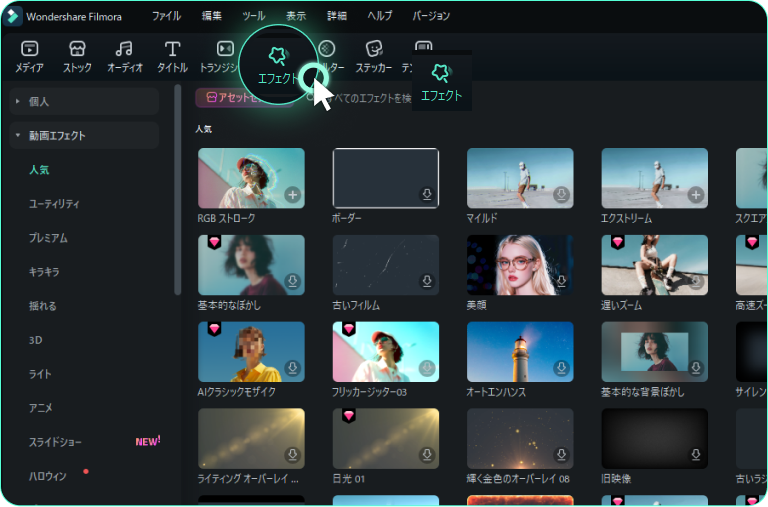Open the ファイル menu
Viewport: 768px width, 507px height.
[166, 16]
